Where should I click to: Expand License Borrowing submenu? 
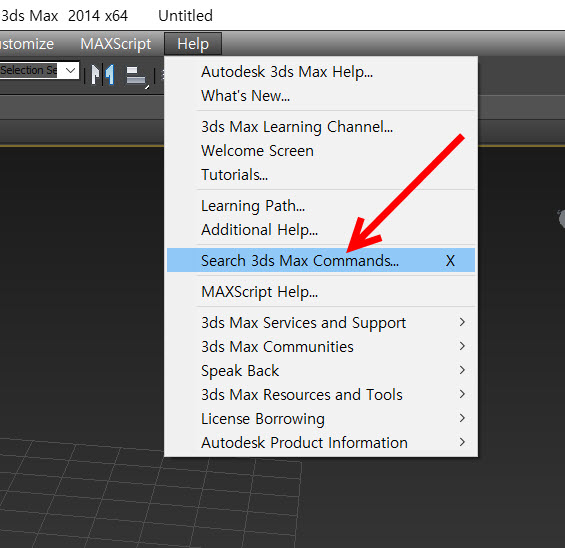pyautogui.click(x=321, y=419)
